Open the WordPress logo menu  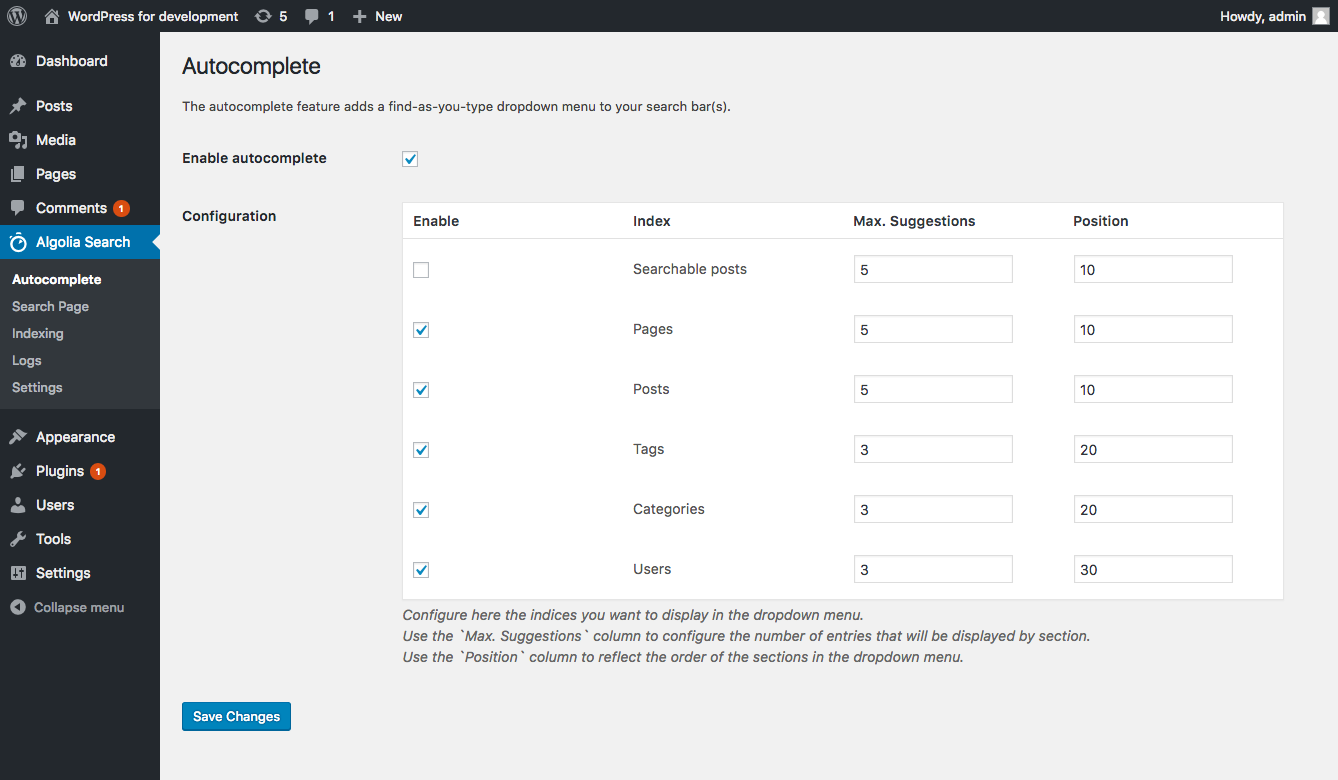[x=17, y=16]
